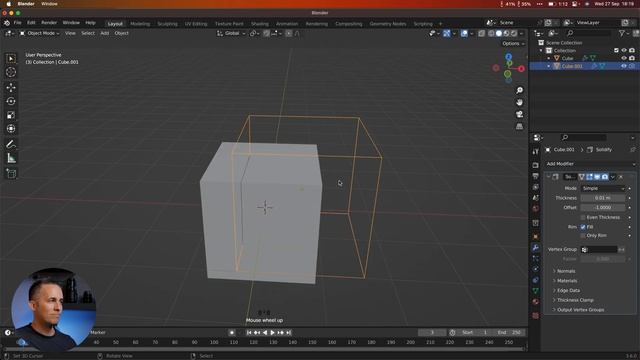Select the Measure ruler tool
Screen dimensions: 640x360
(11, 158)
